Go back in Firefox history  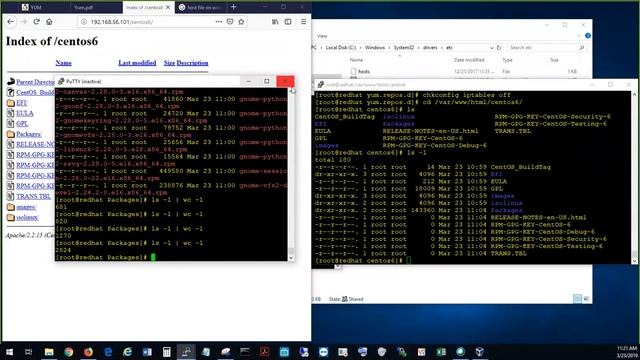(11, 22)
